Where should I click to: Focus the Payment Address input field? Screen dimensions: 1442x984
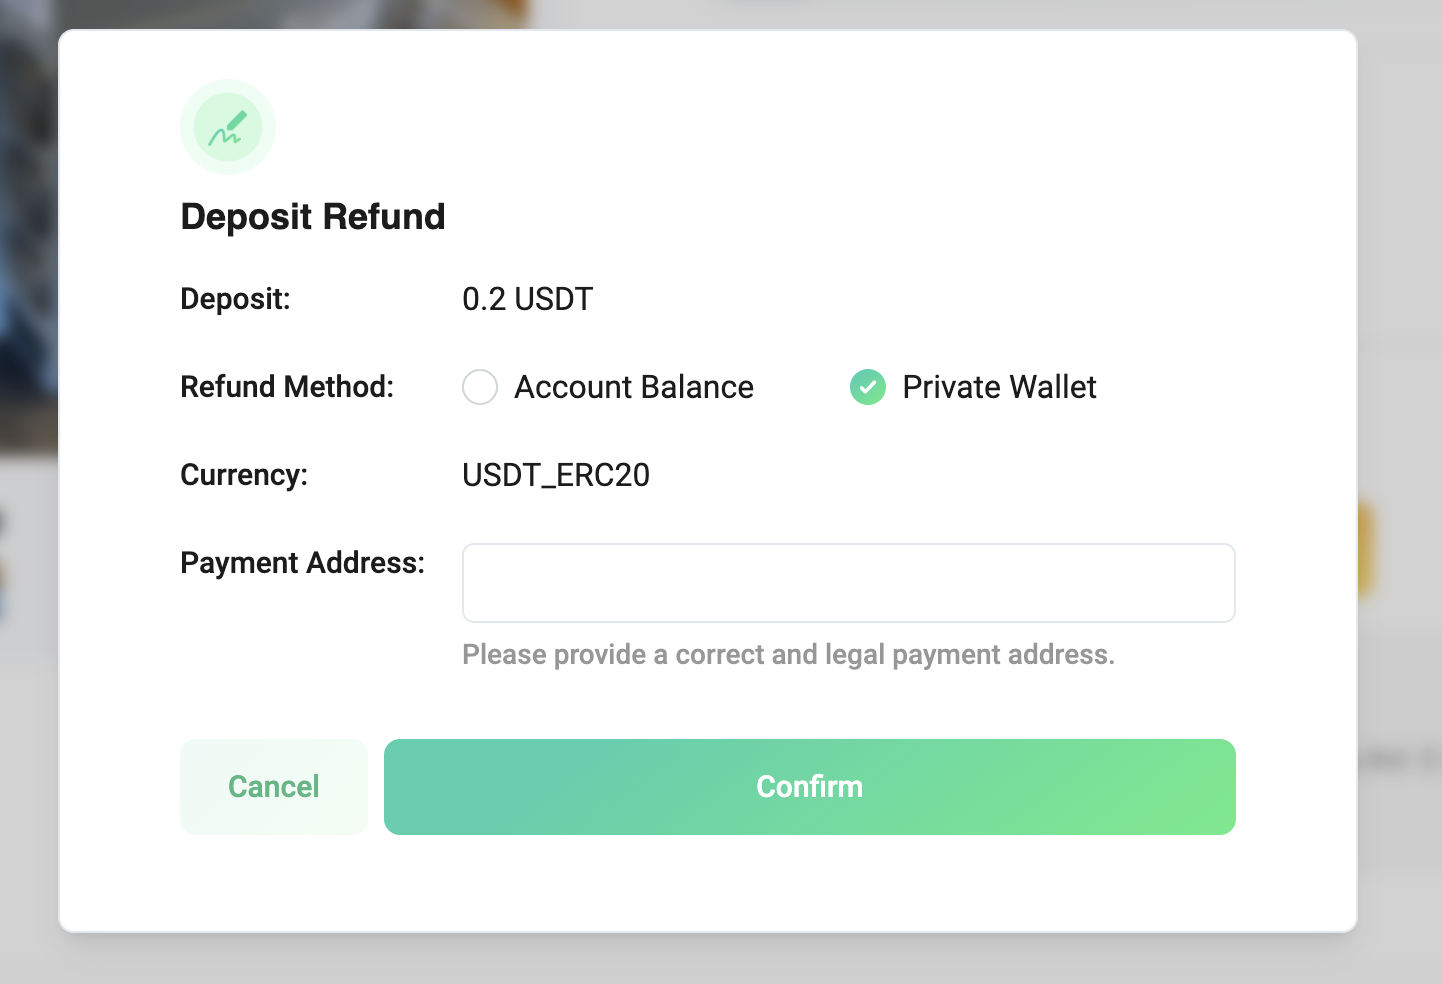point(848,583)
